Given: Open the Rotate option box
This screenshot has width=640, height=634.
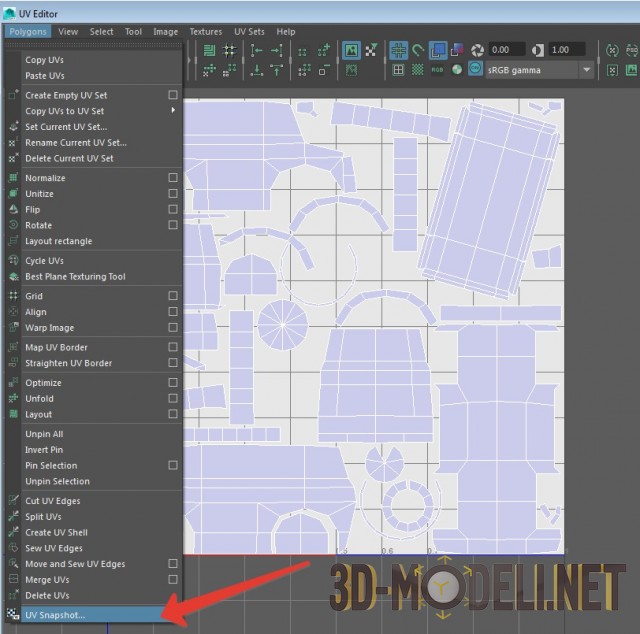Looking at the screenshot, I should click(x=173, y=225).
